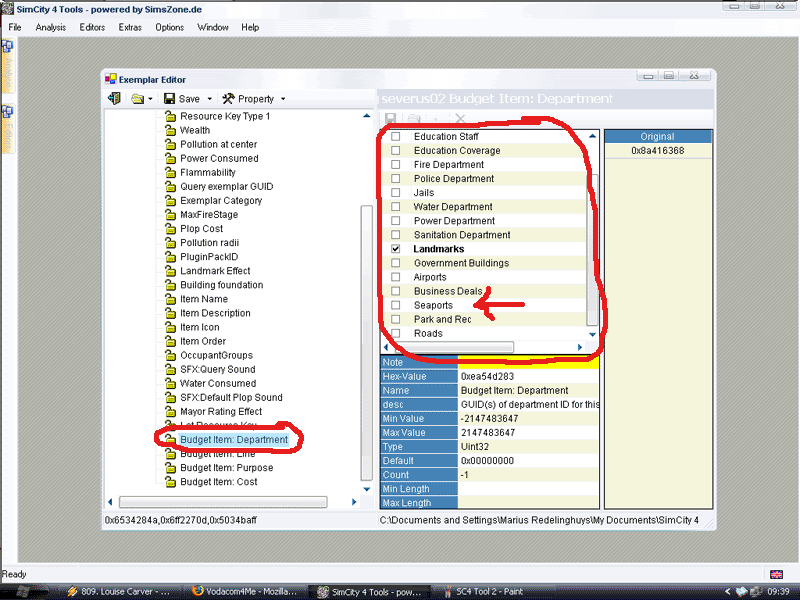The image size is (800, 600).
Task: Click the lock icon beside Mayor Rating Effect
Action: pos(170,412)
